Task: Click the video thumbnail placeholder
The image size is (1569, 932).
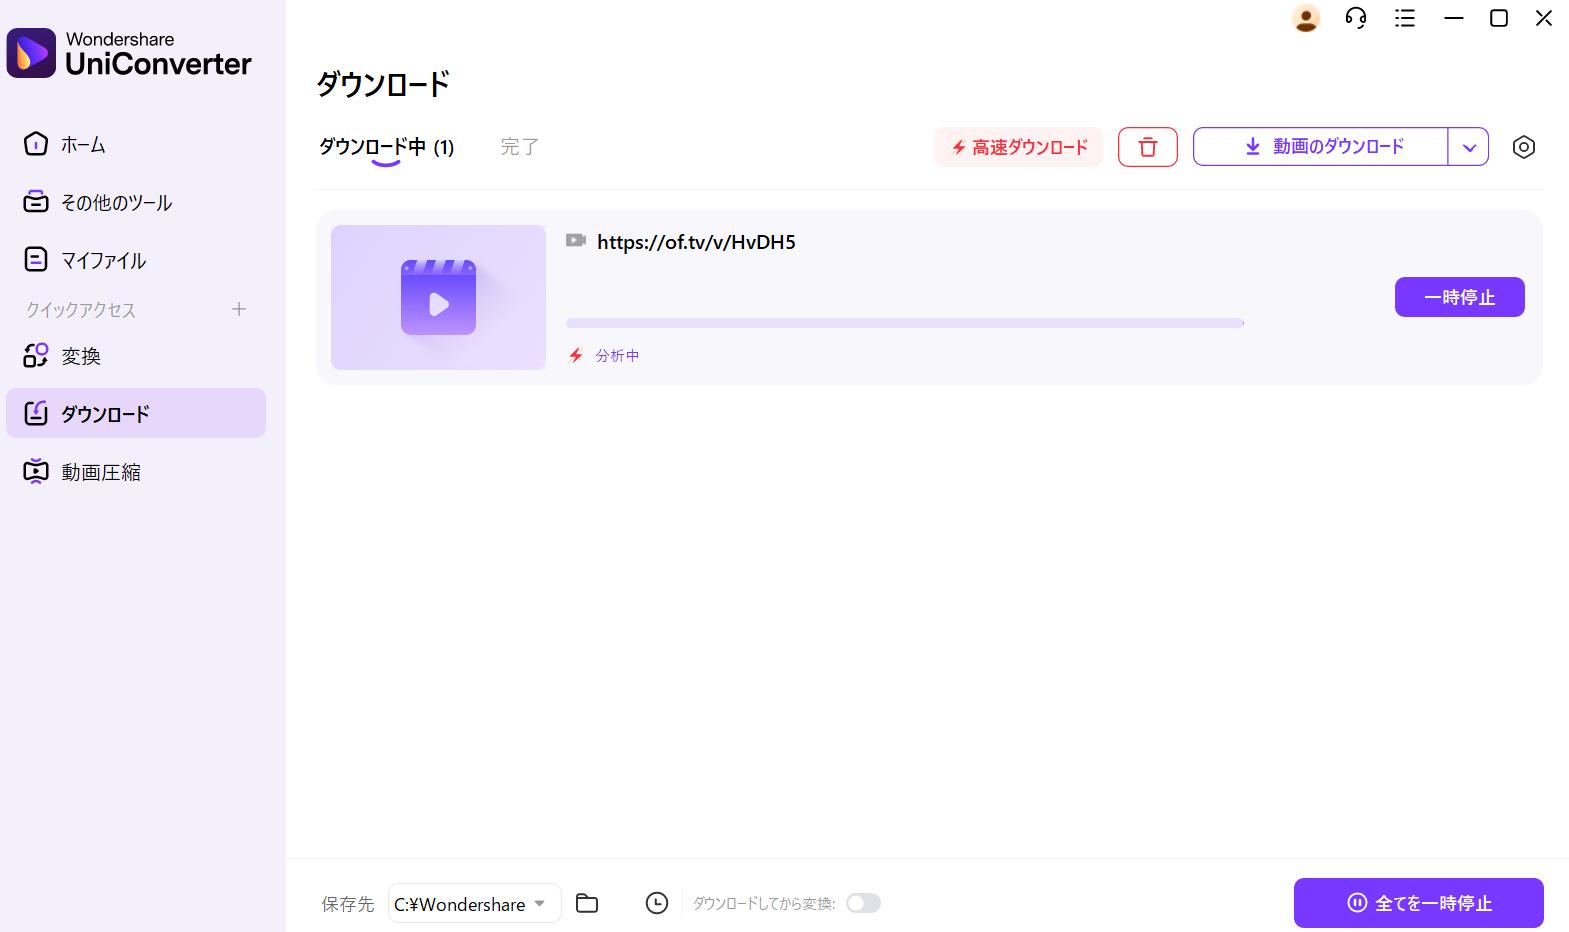Action: (x=438, y=297)
